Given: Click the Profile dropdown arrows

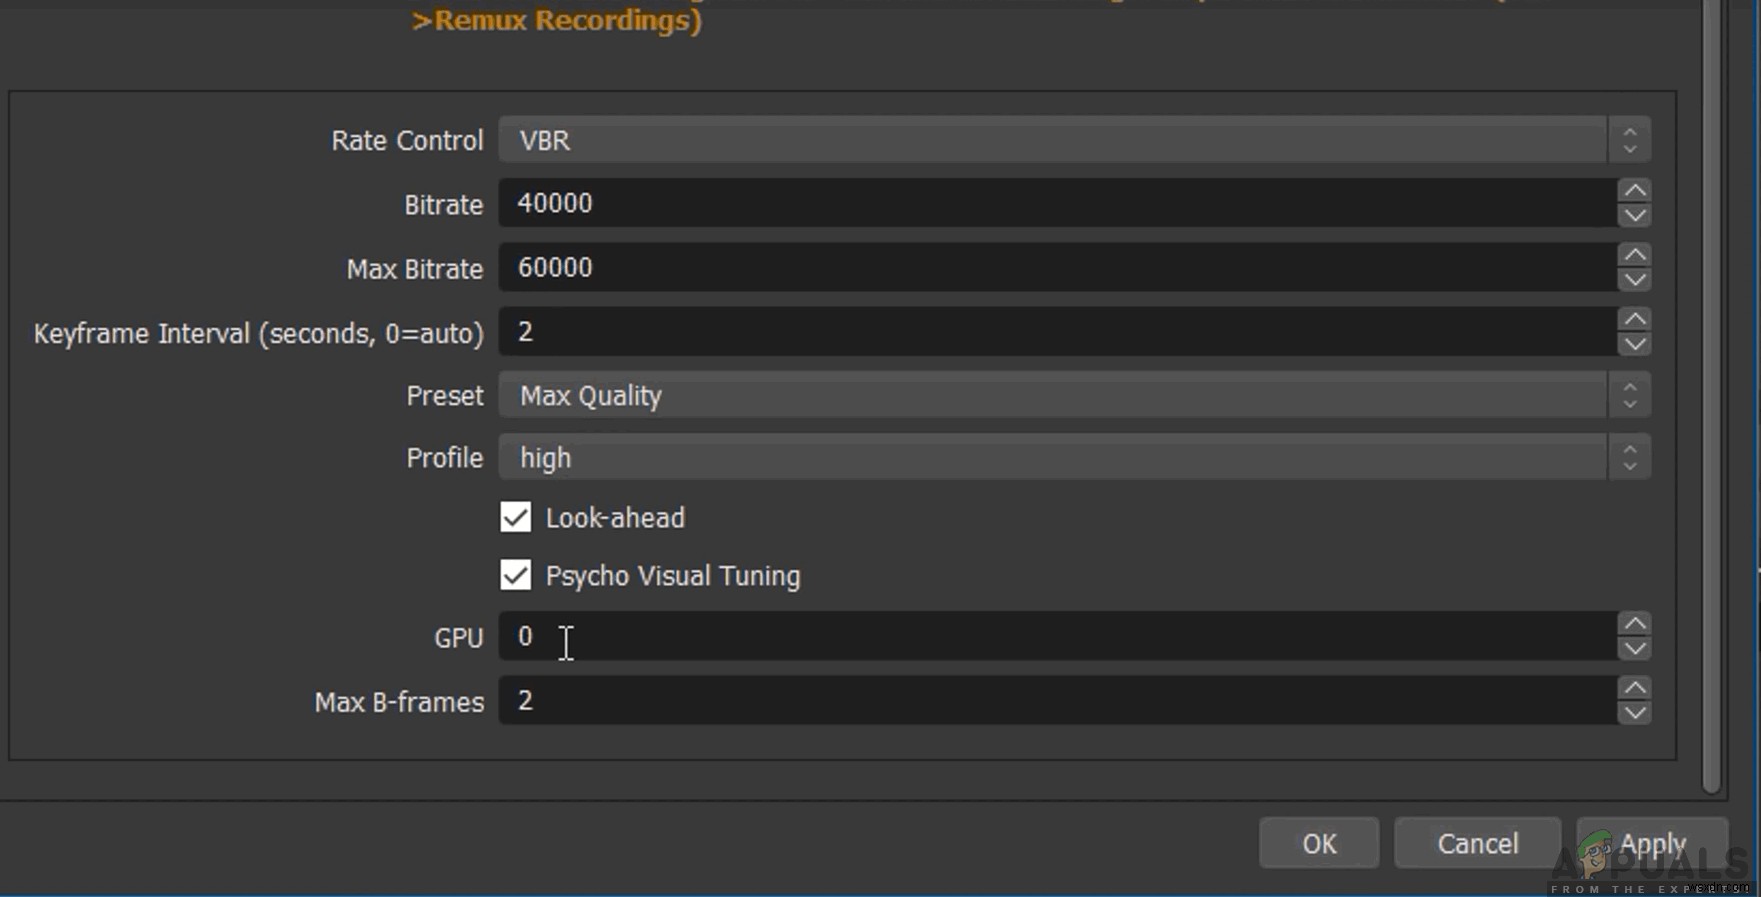Looking at the screenshot, I should point(1630,457).
